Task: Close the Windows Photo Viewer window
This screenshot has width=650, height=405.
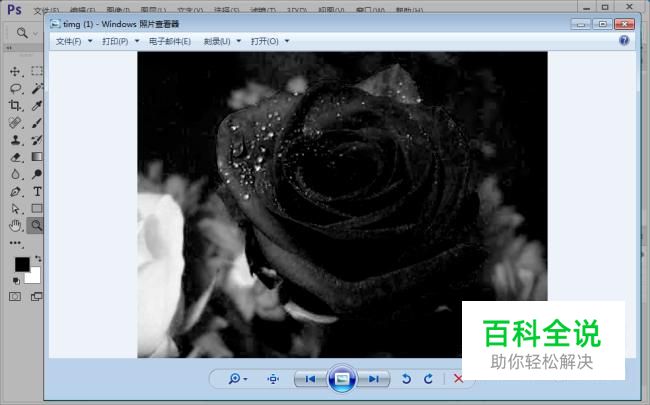Action: [x=624, y=24]
